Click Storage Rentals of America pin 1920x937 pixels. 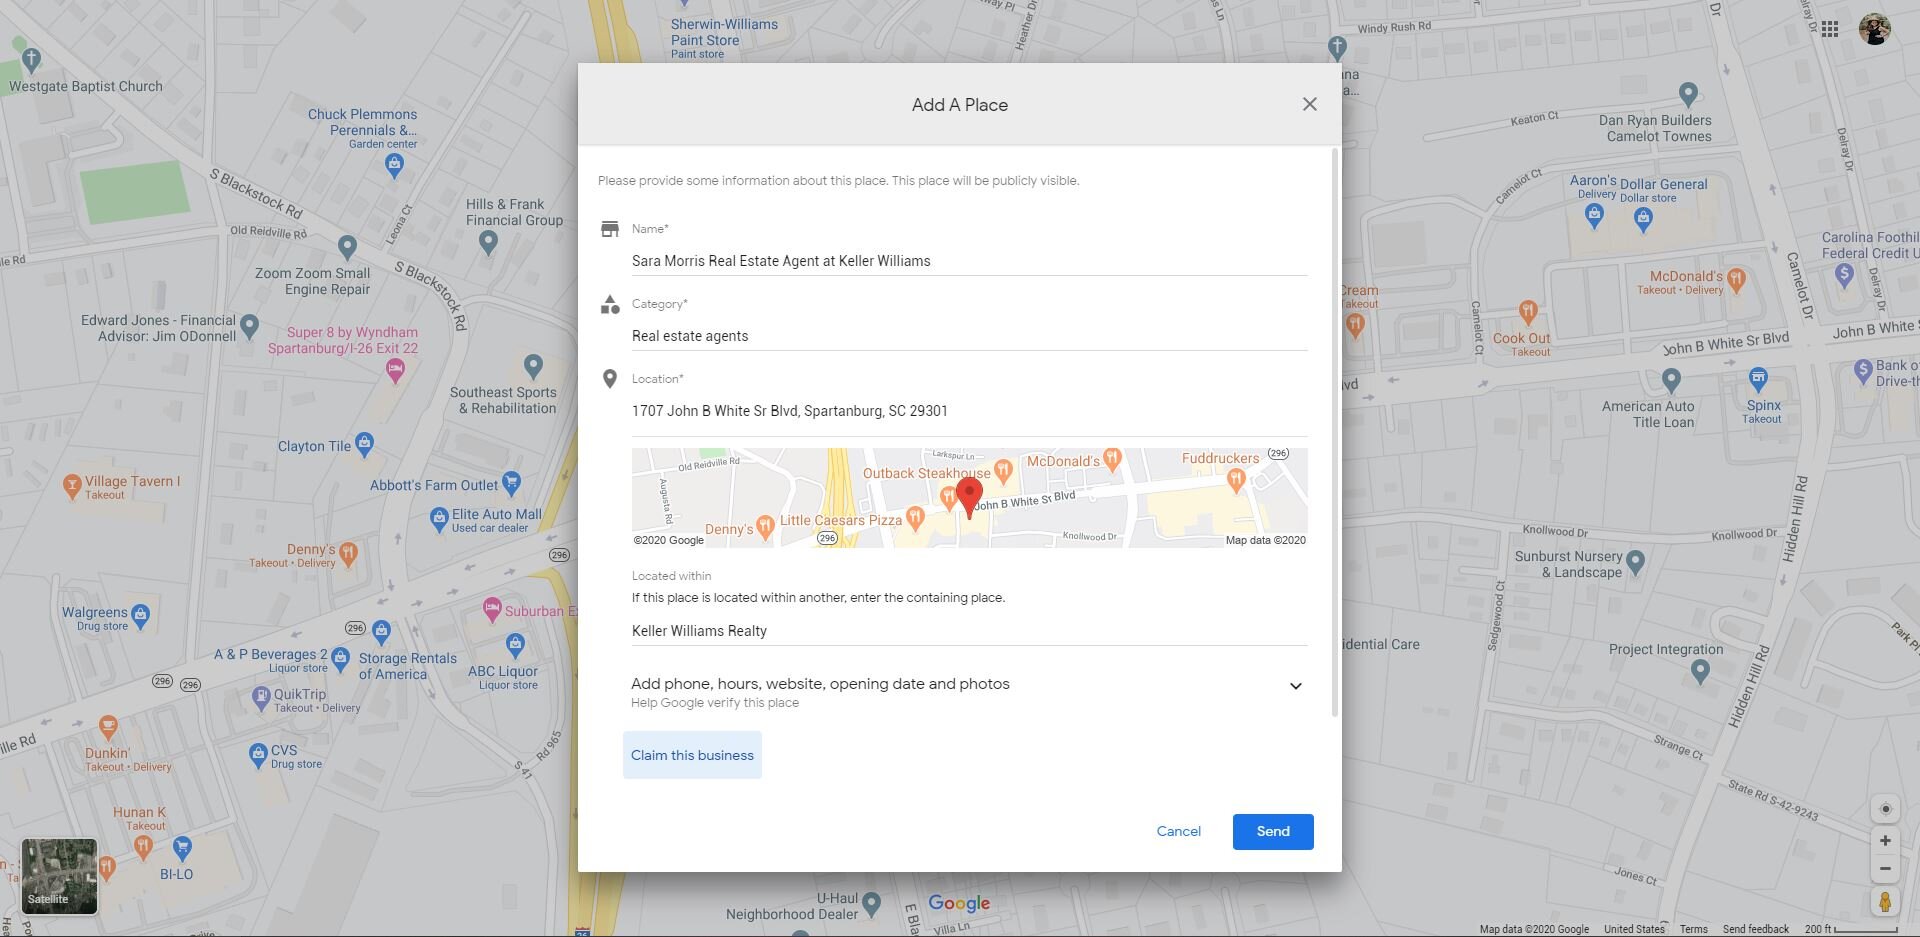(381, 631)
